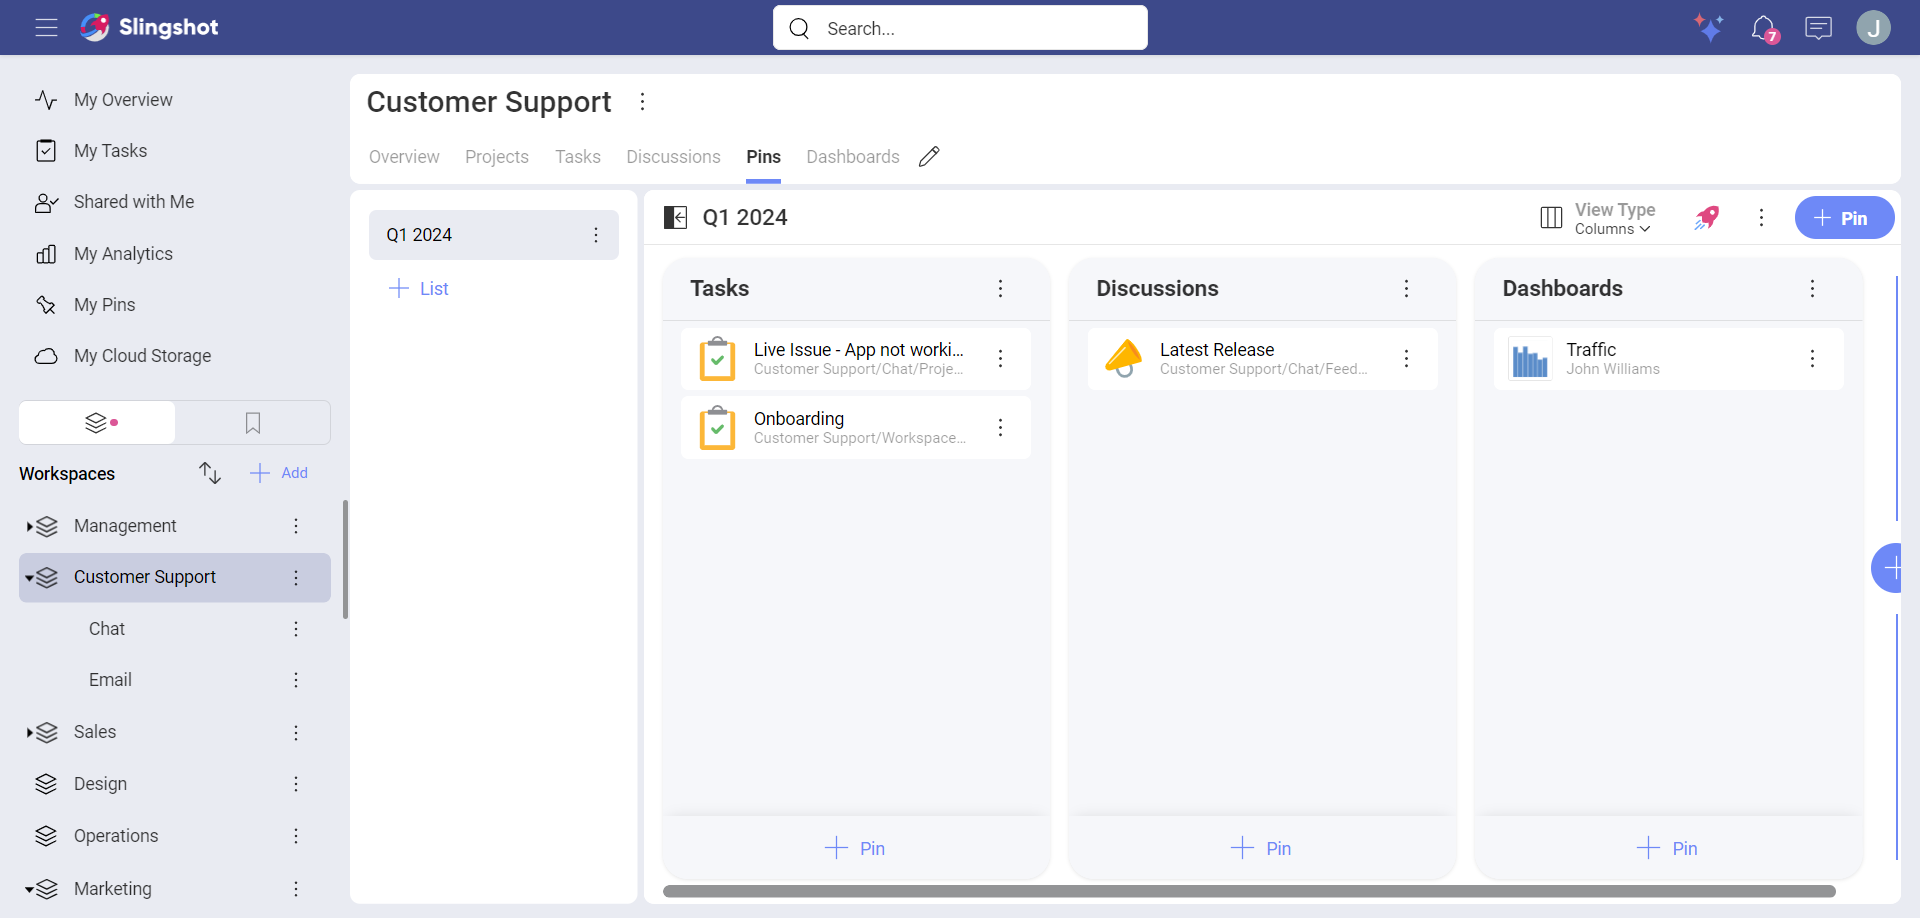Click the blue Pin button
1920x918 pixels.
click(1843, 218)
